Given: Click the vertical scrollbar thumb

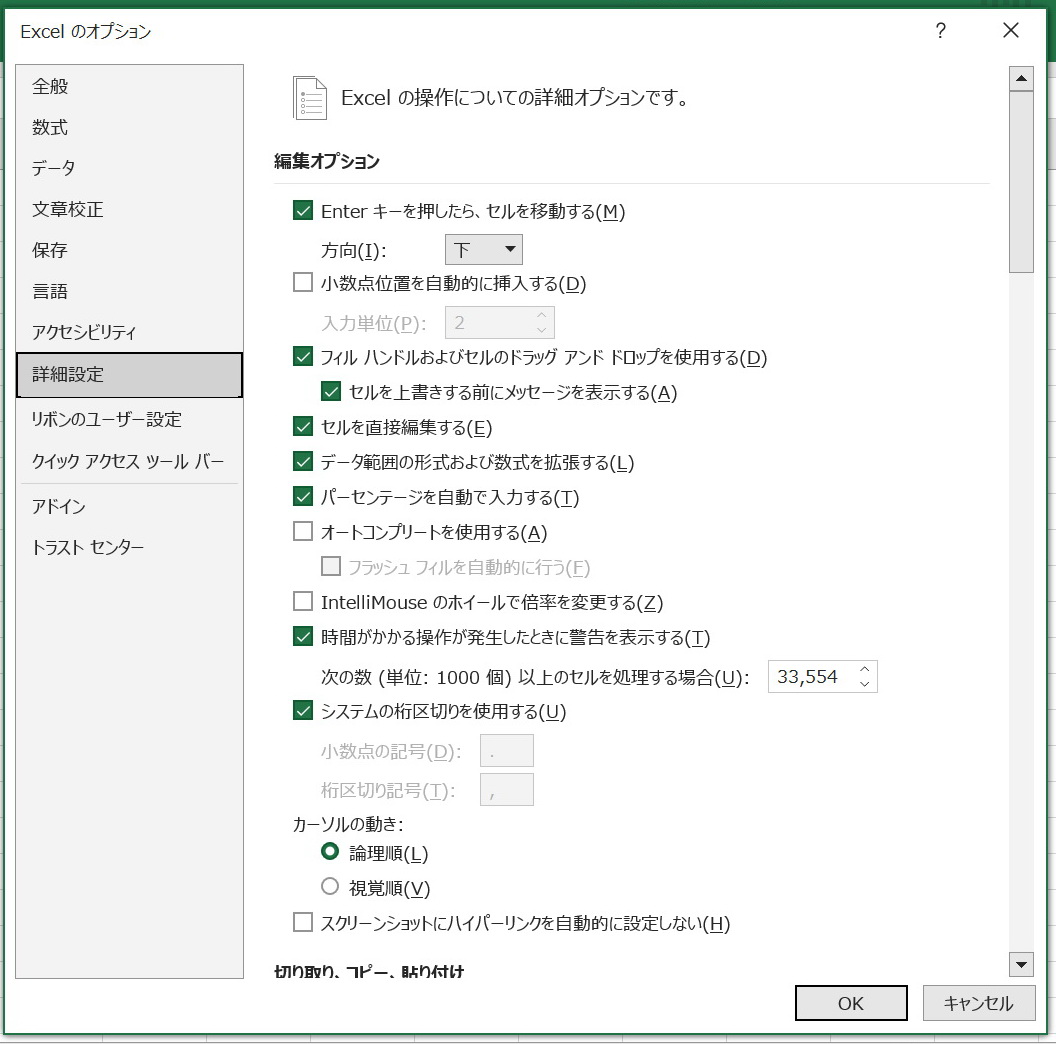Looking at the screenshot, I should [1021, 182].
